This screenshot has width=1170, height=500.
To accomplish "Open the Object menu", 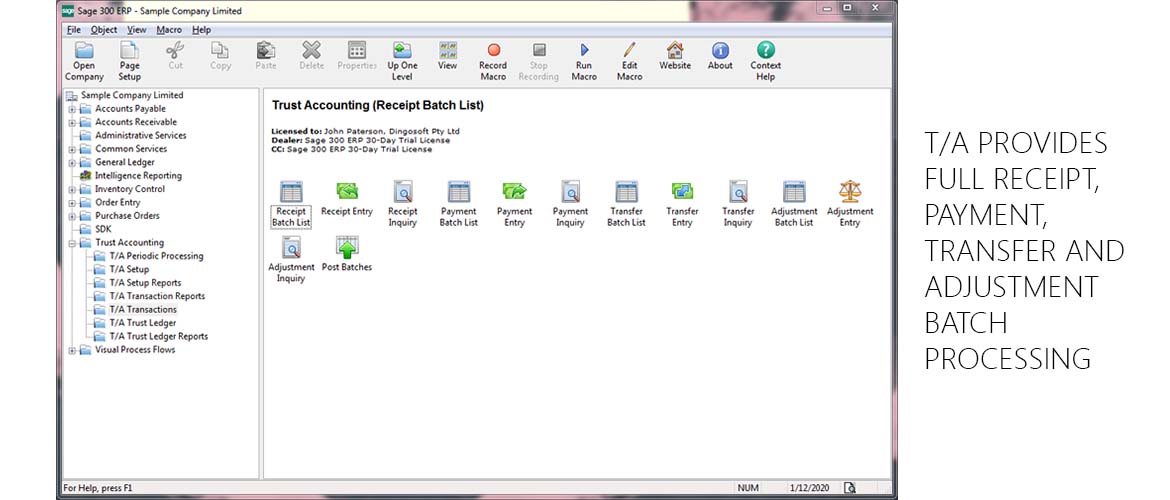I will pos(104,30).
